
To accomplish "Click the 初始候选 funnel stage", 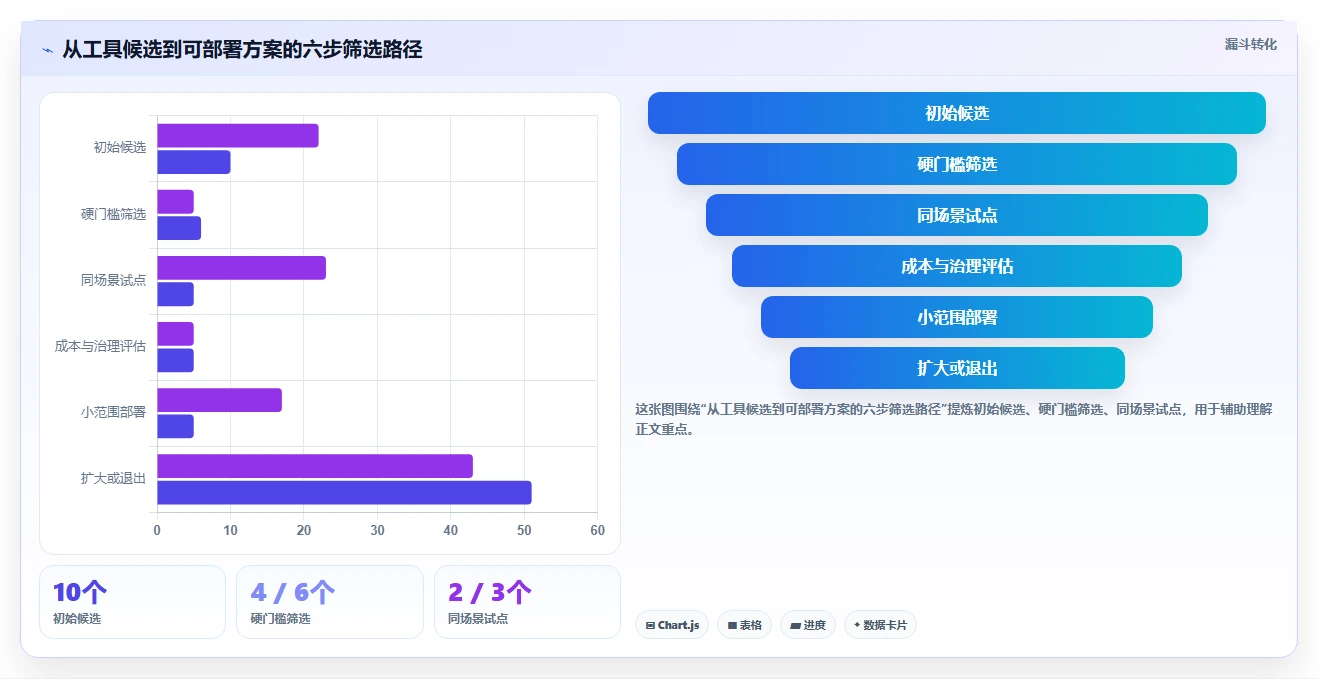I will (x=957, y=113).
